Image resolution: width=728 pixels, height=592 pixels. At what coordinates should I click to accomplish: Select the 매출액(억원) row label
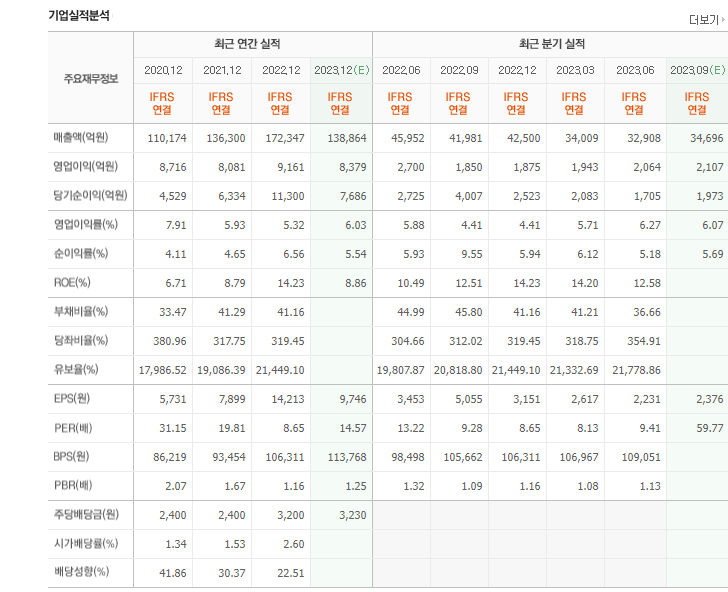tap(81, 137)
